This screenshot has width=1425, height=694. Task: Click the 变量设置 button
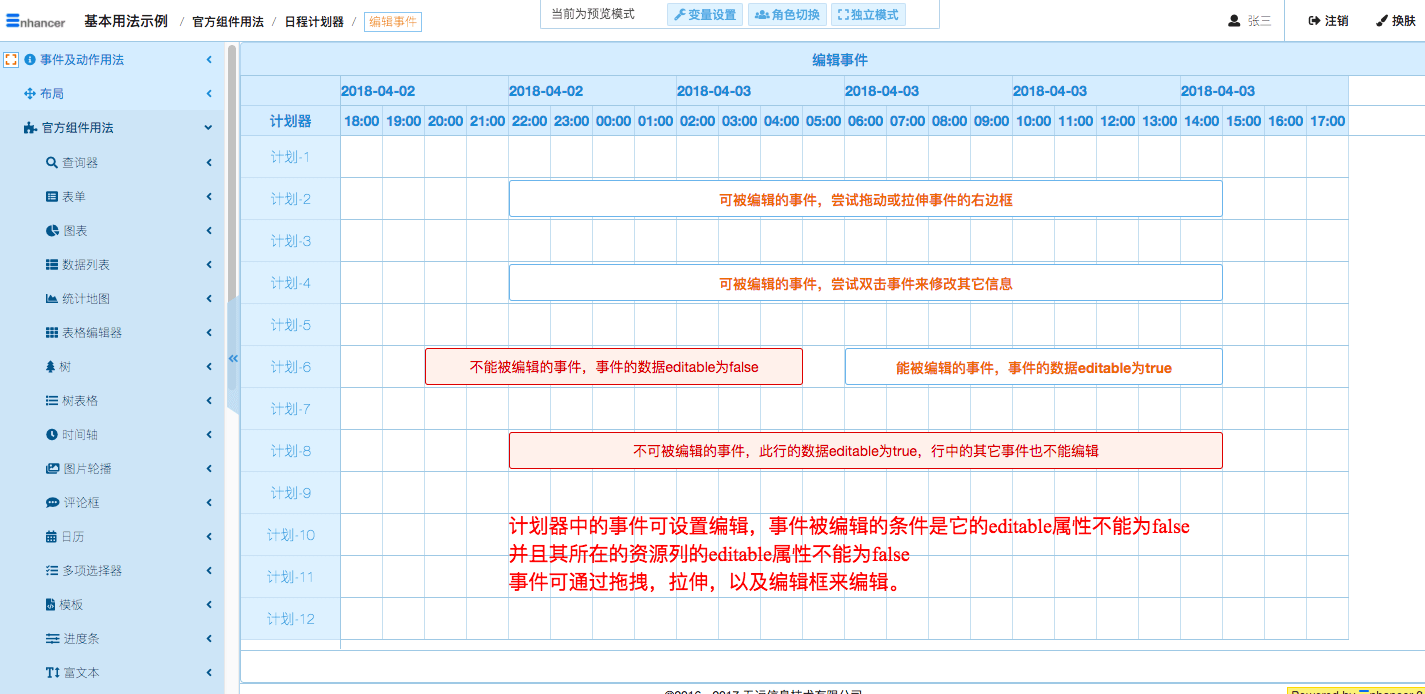click(x=704, y=15)
